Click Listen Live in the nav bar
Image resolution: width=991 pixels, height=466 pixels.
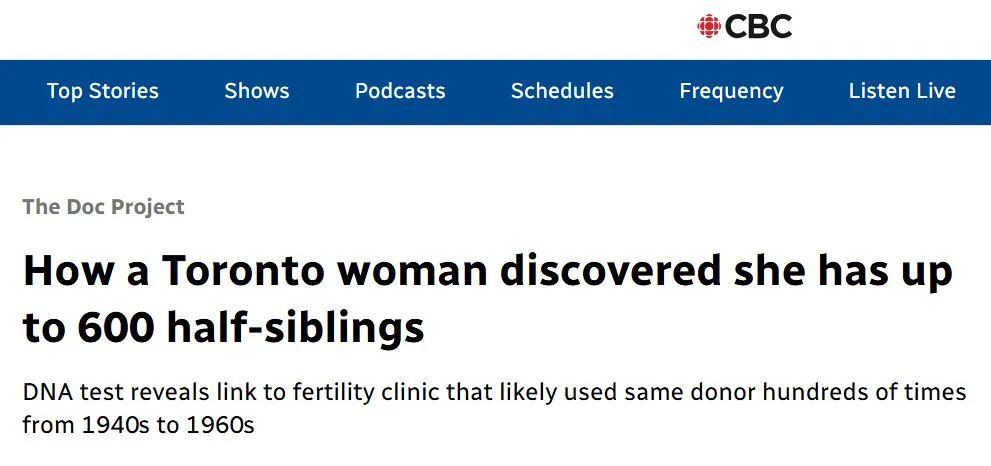click(x=902, y=91)
